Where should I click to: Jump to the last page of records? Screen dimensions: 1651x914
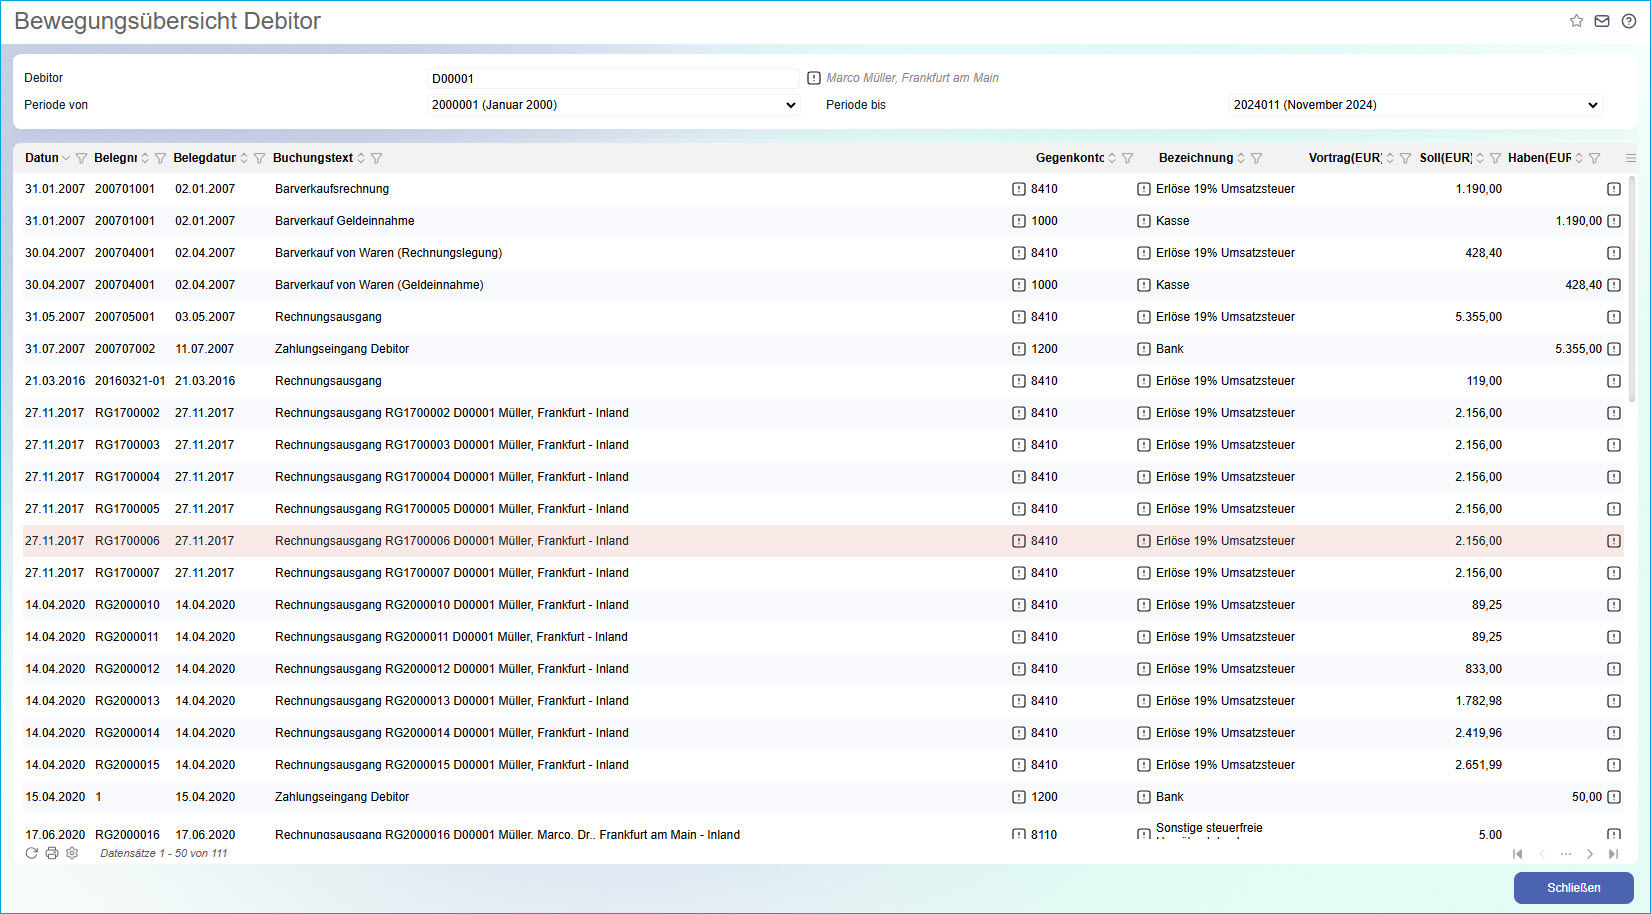point(1613,854)
